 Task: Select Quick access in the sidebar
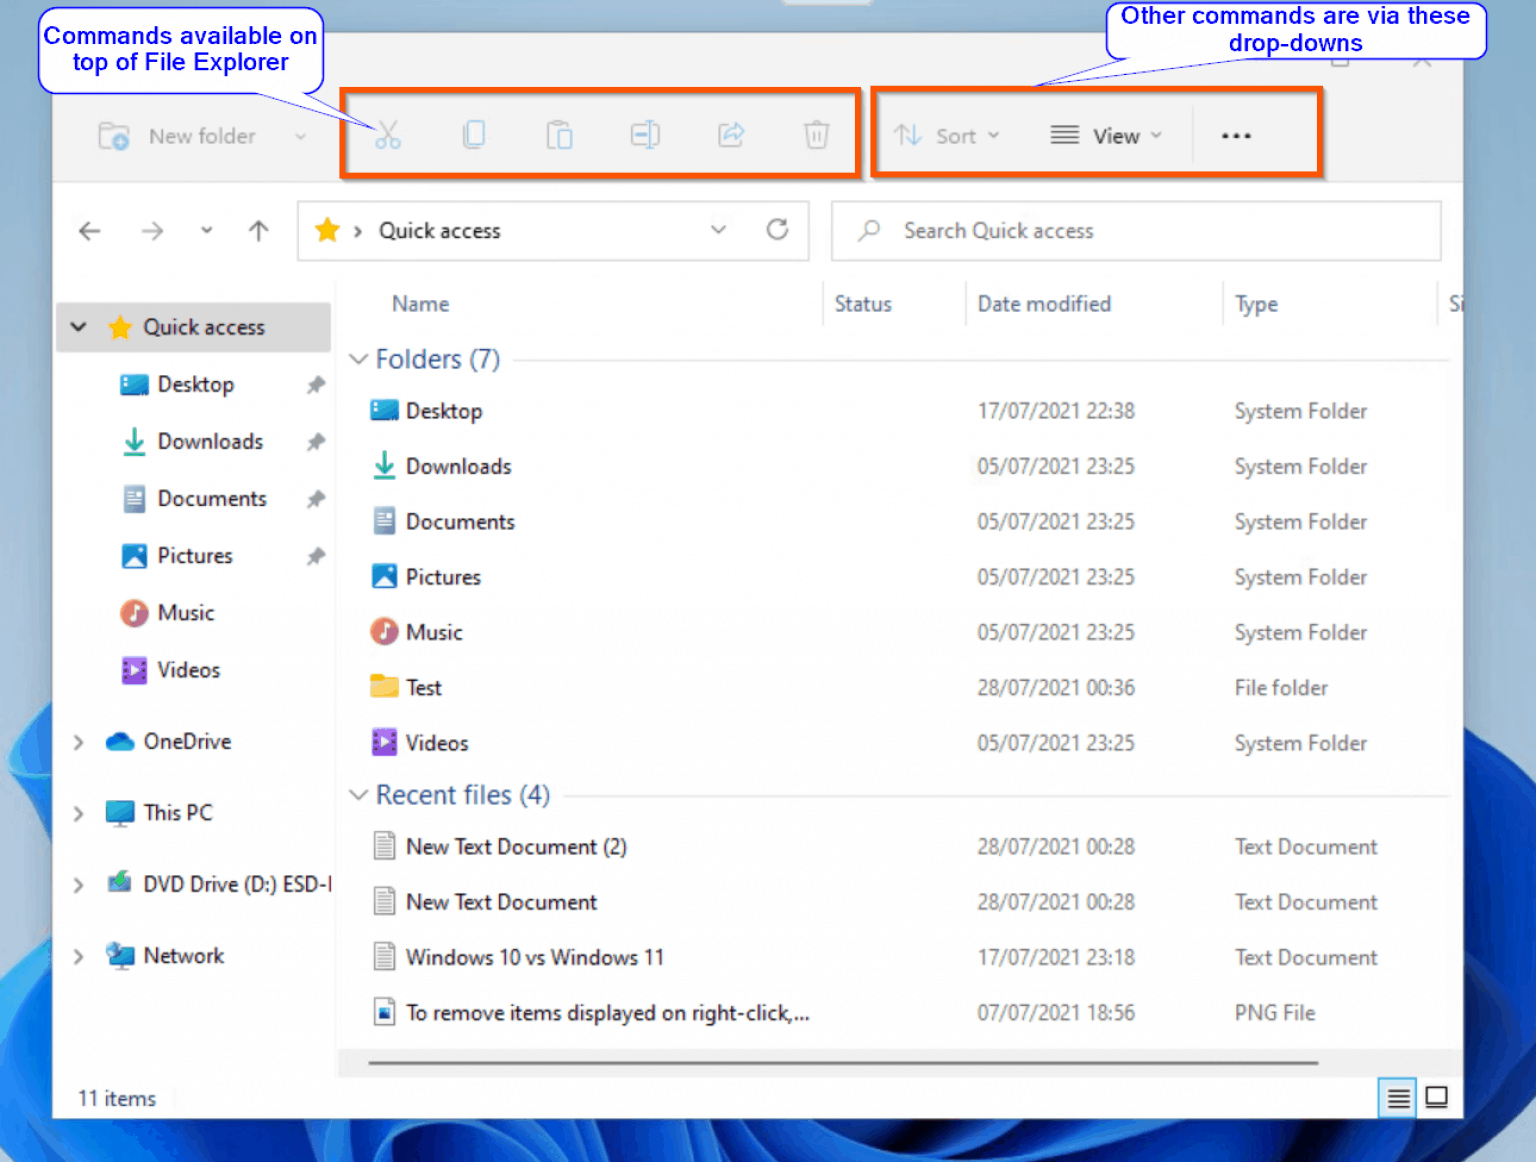click(205, 327)
